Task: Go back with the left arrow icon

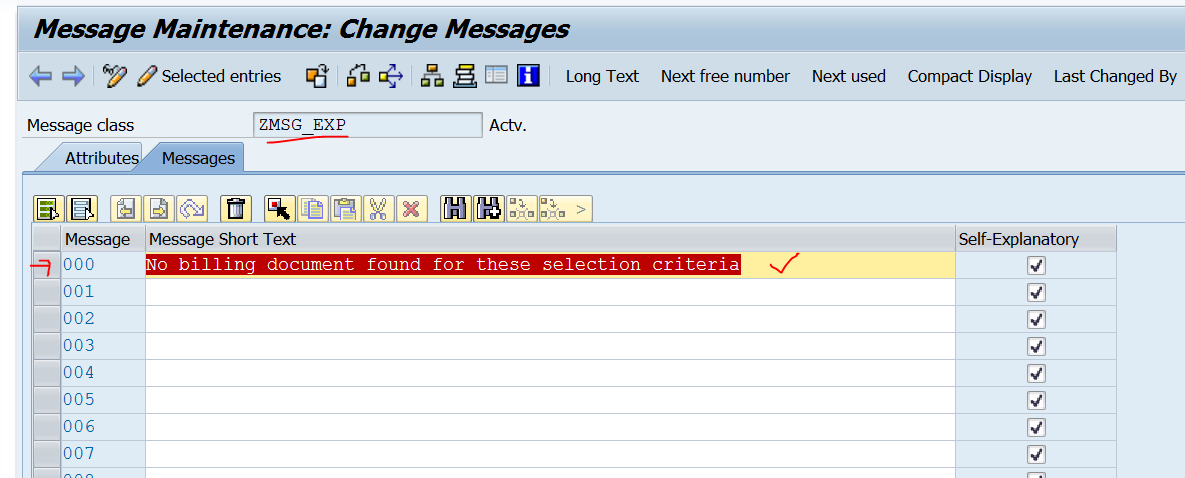Action: [40, 76]
